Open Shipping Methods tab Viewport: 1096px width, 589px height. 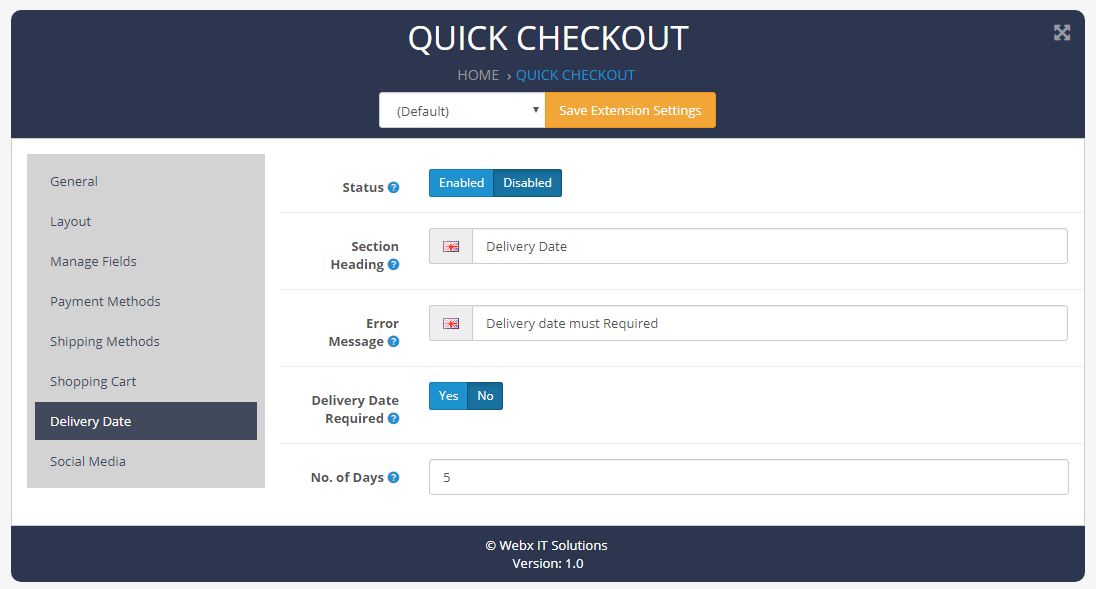146,341
